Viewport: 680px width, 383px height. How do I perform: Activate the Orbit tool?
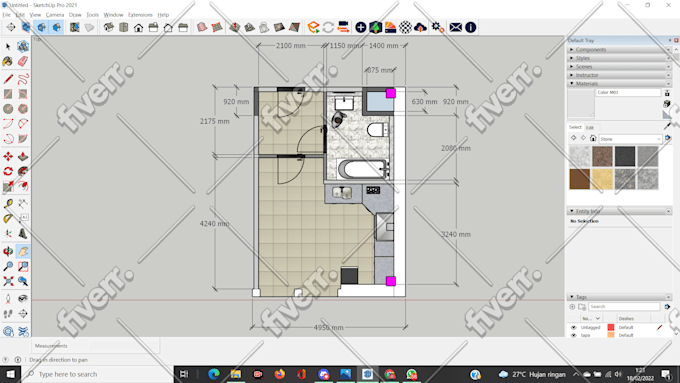pyautogui.click(x=8, y=251)
